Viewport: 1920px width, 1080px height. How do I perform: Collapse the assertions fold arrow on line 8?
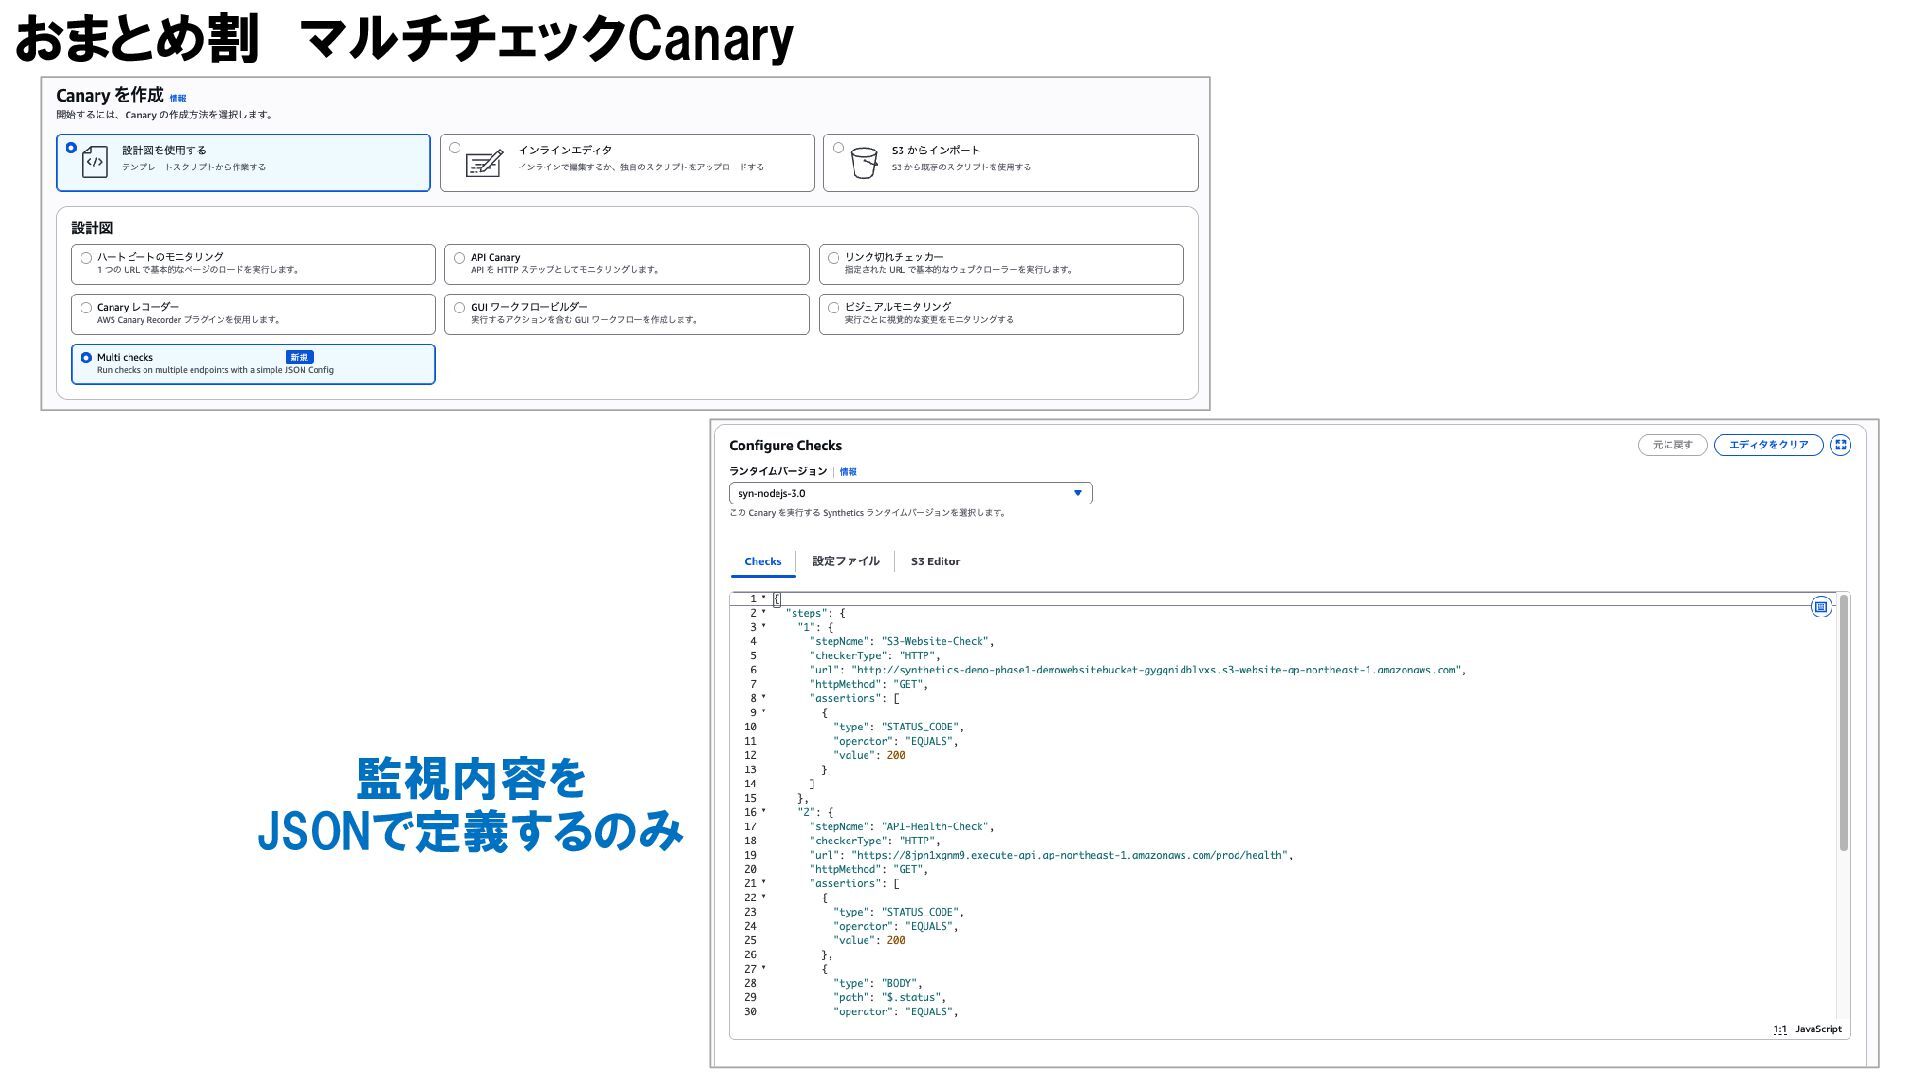pyautogui.click(x=764, y=697)
